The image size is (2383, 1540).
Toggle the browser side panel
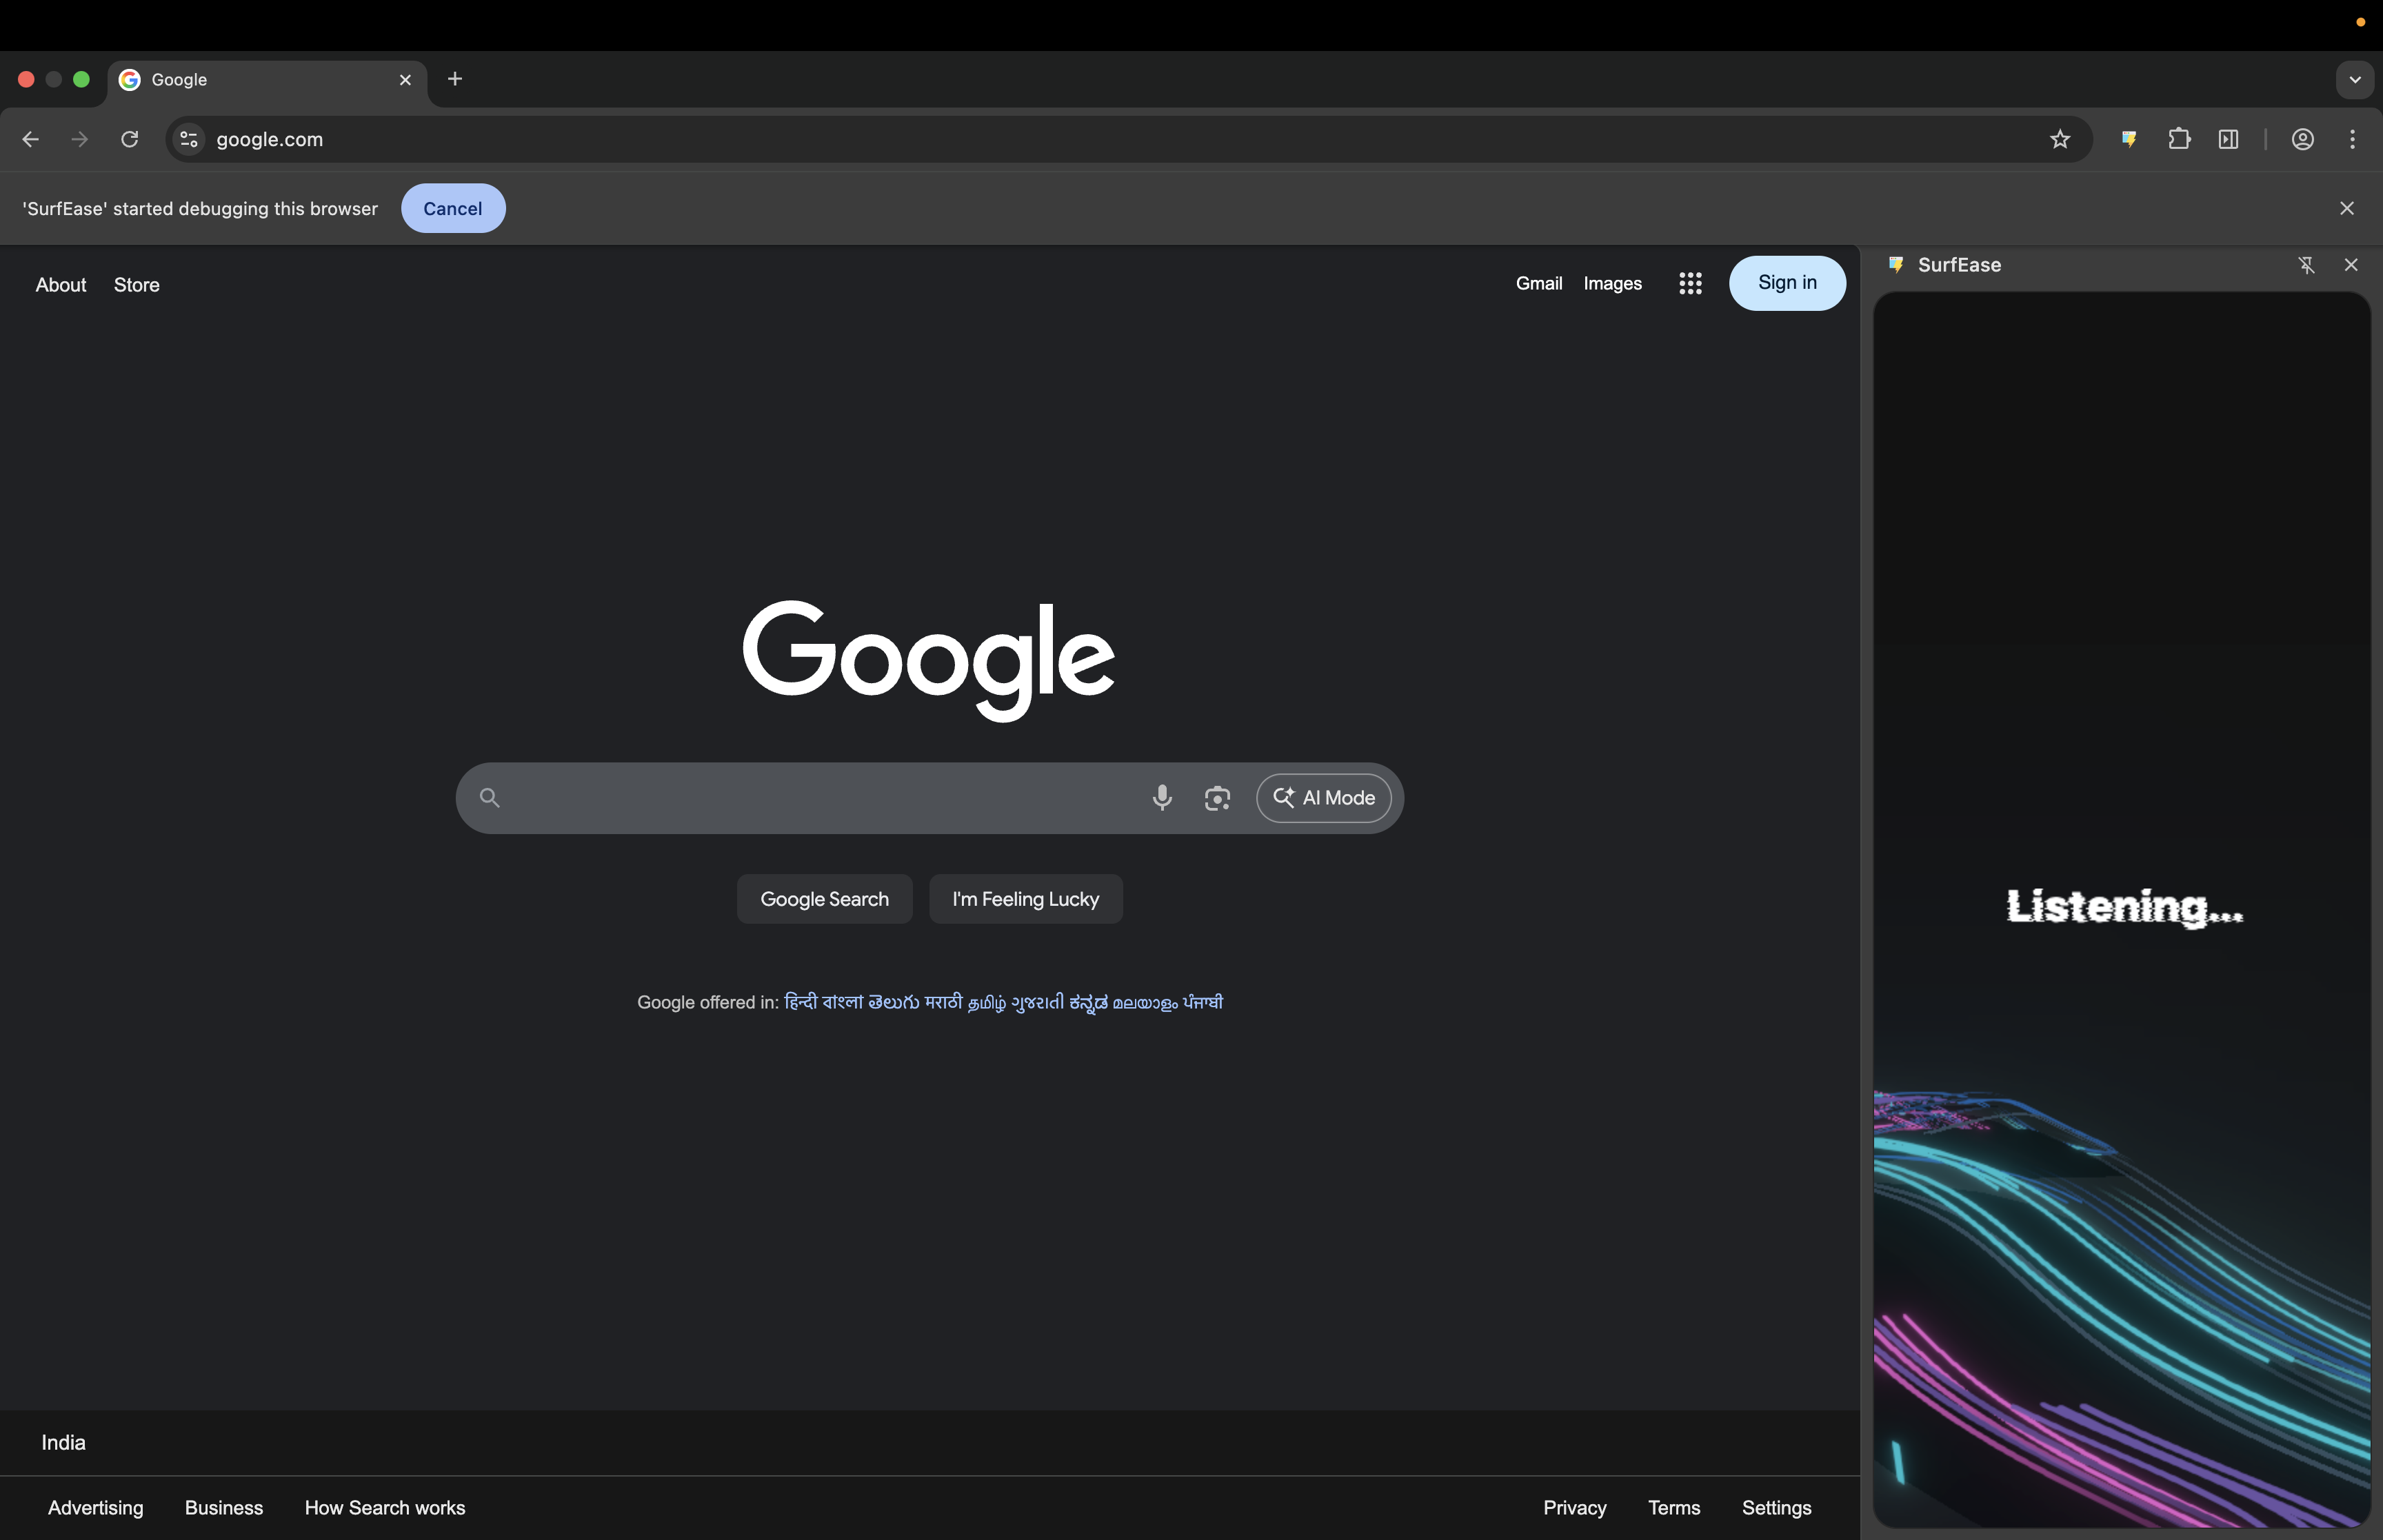(x=2228, y=139)
